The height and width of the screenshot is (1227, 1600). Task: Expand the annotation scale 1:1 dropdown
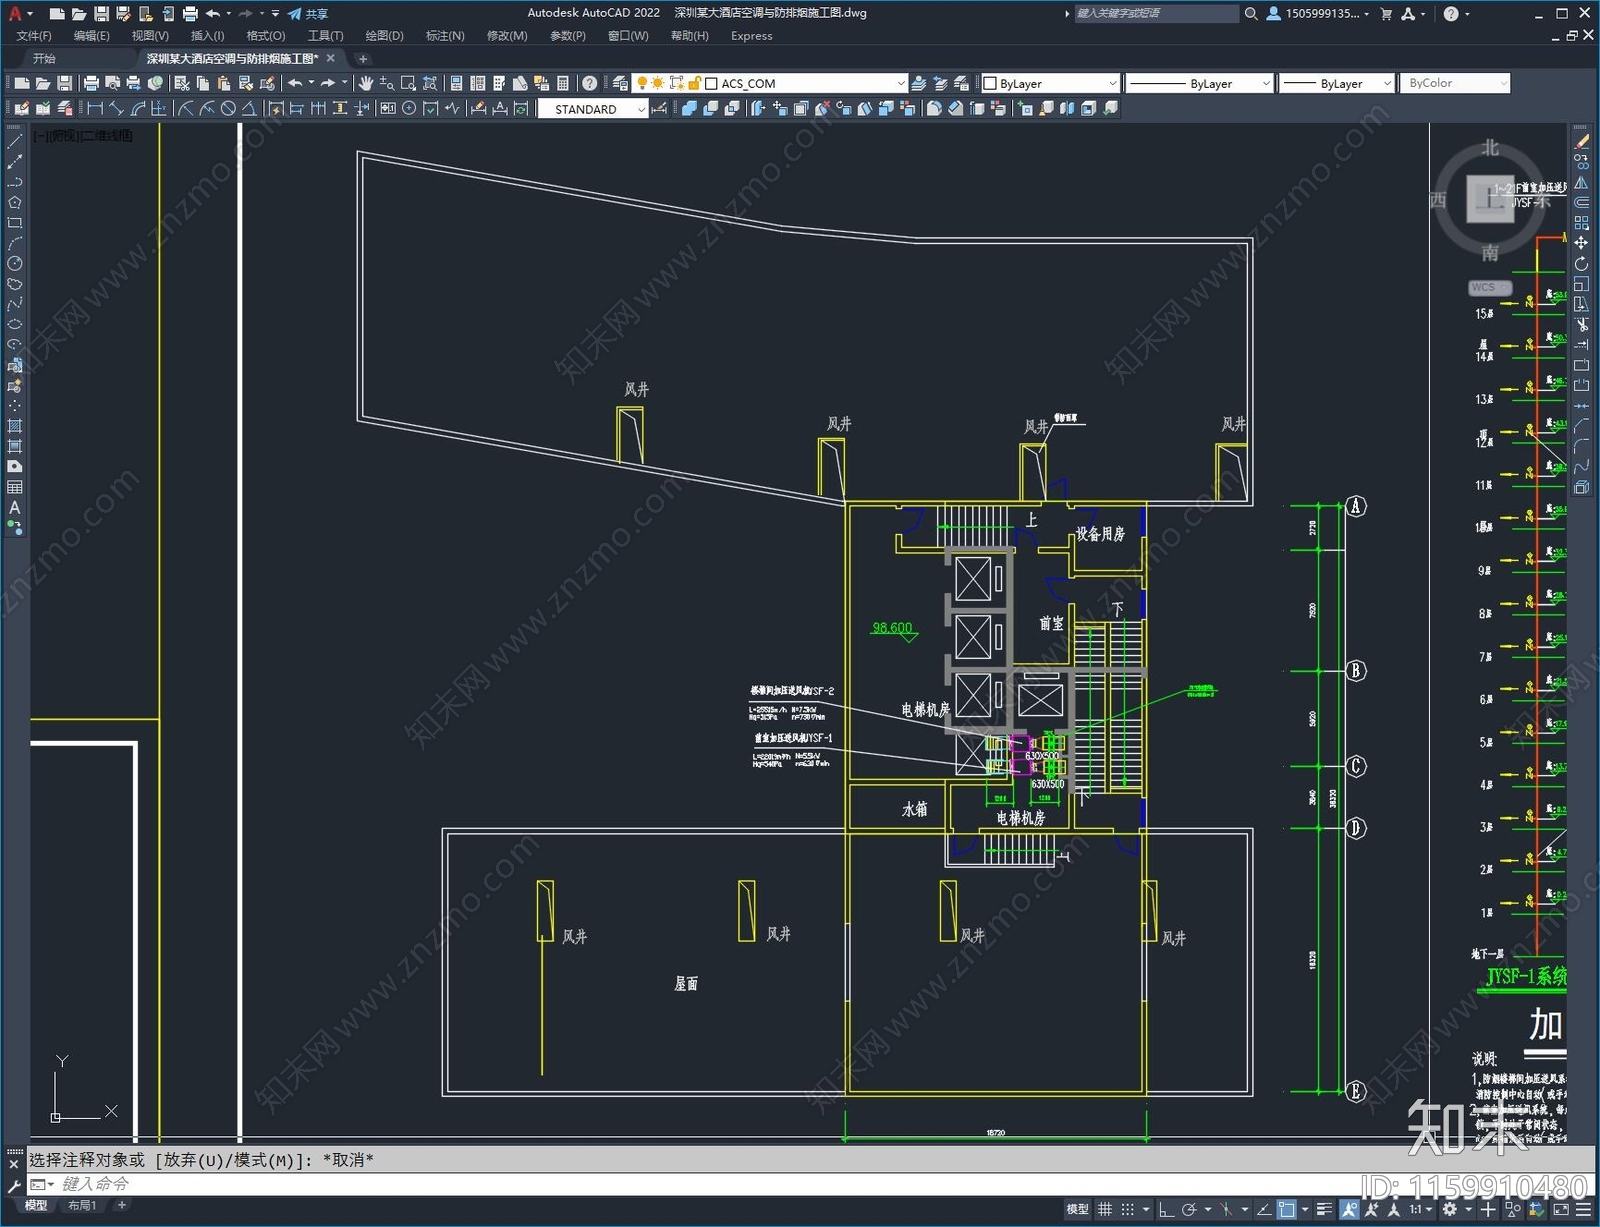click(x=1418, y=1209)
